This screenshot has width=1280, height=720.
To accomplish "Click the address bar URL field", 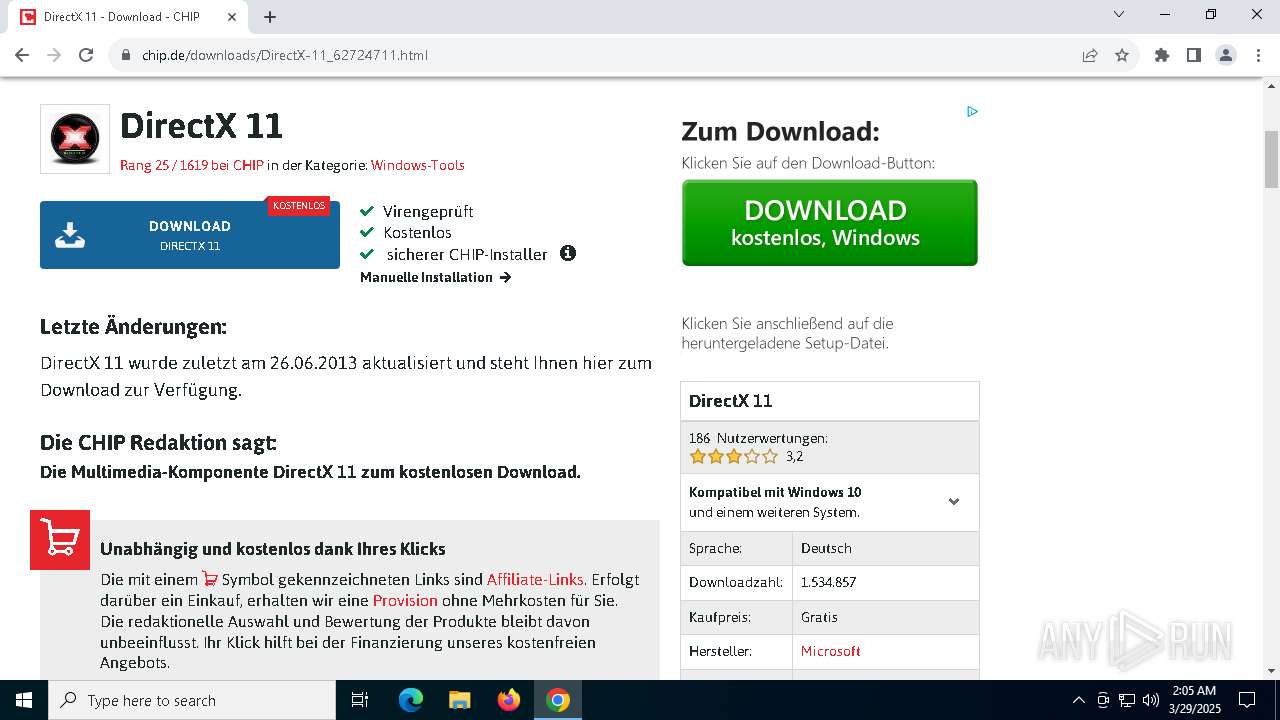I will pos(600,55).
